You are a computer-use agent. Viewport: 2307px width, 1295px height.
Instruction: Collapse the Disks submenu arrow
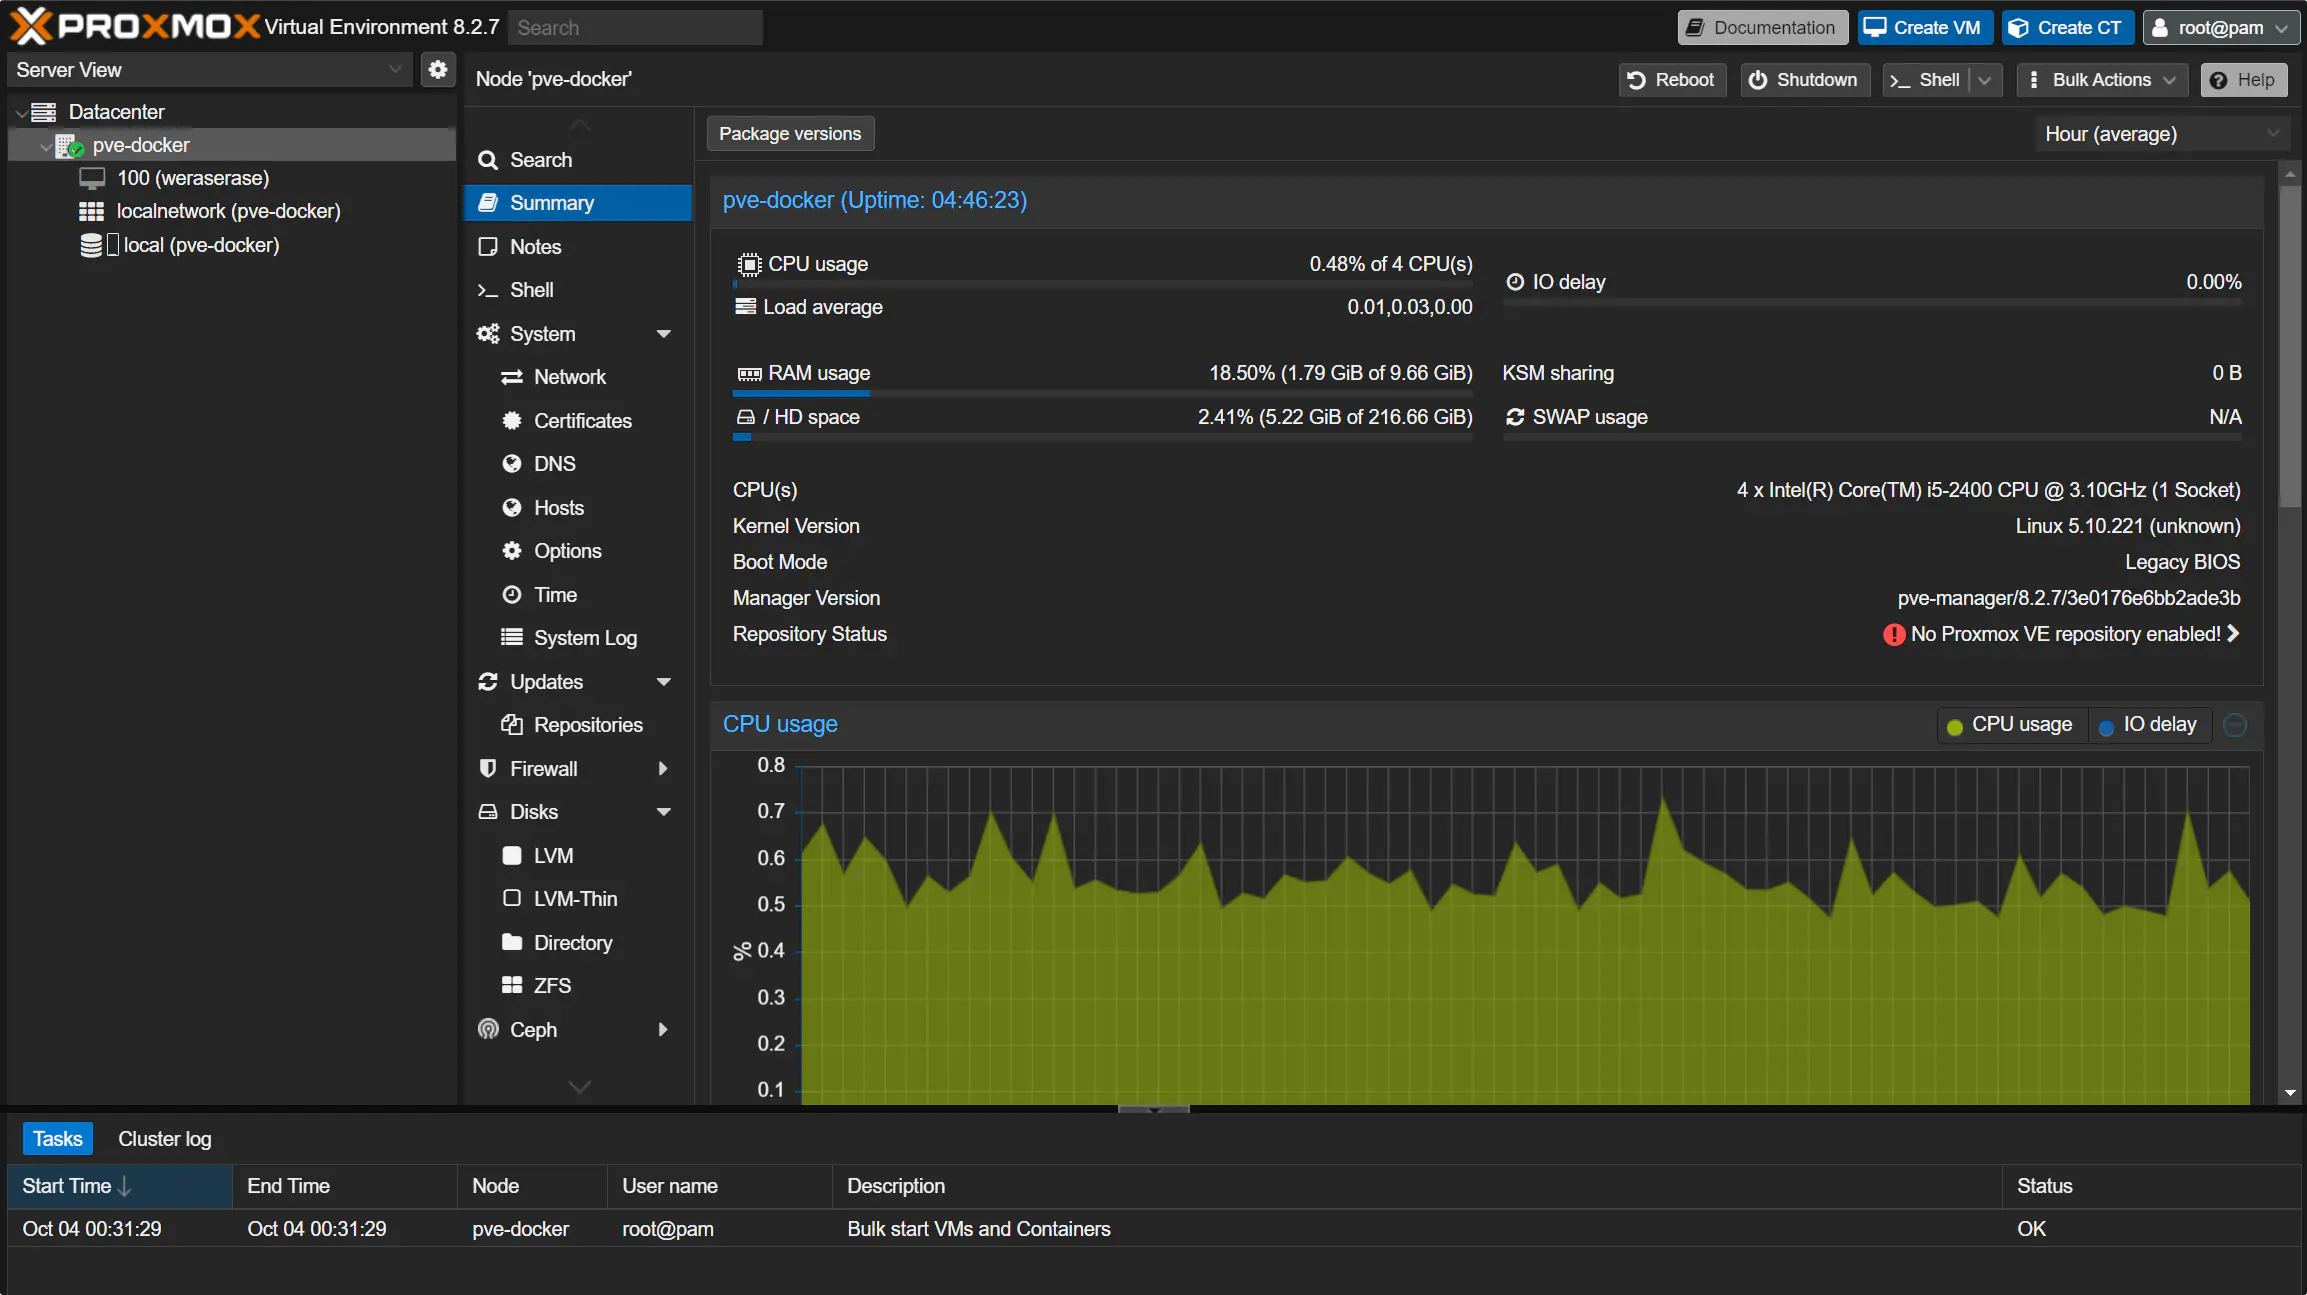click(x=663, y=812)
